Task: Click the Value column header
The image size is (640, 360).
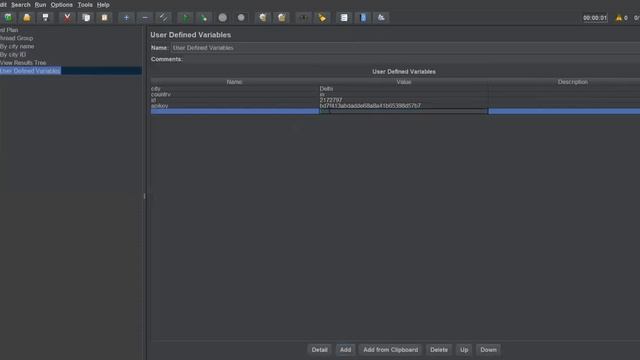Action: (x=404, y=82)
